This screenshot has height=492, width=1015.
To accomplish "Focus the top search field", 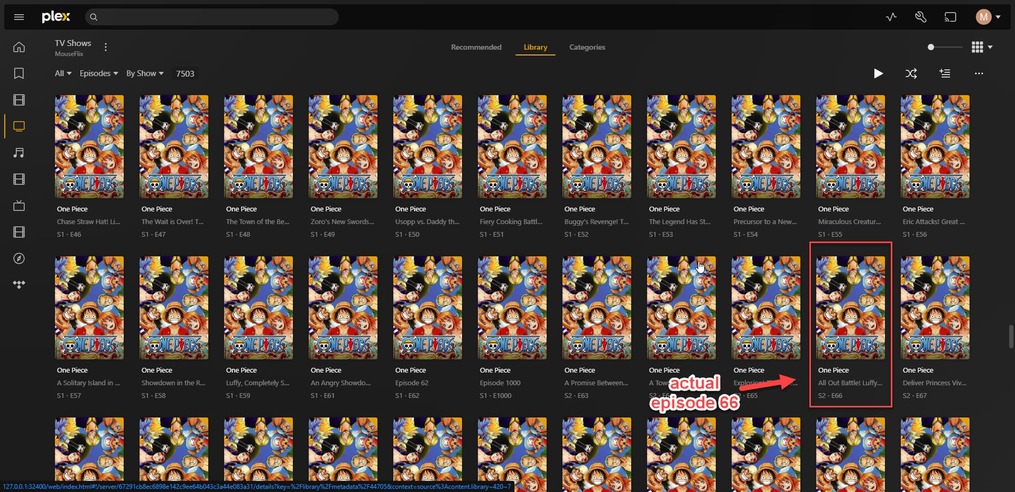I will [212, 17].
